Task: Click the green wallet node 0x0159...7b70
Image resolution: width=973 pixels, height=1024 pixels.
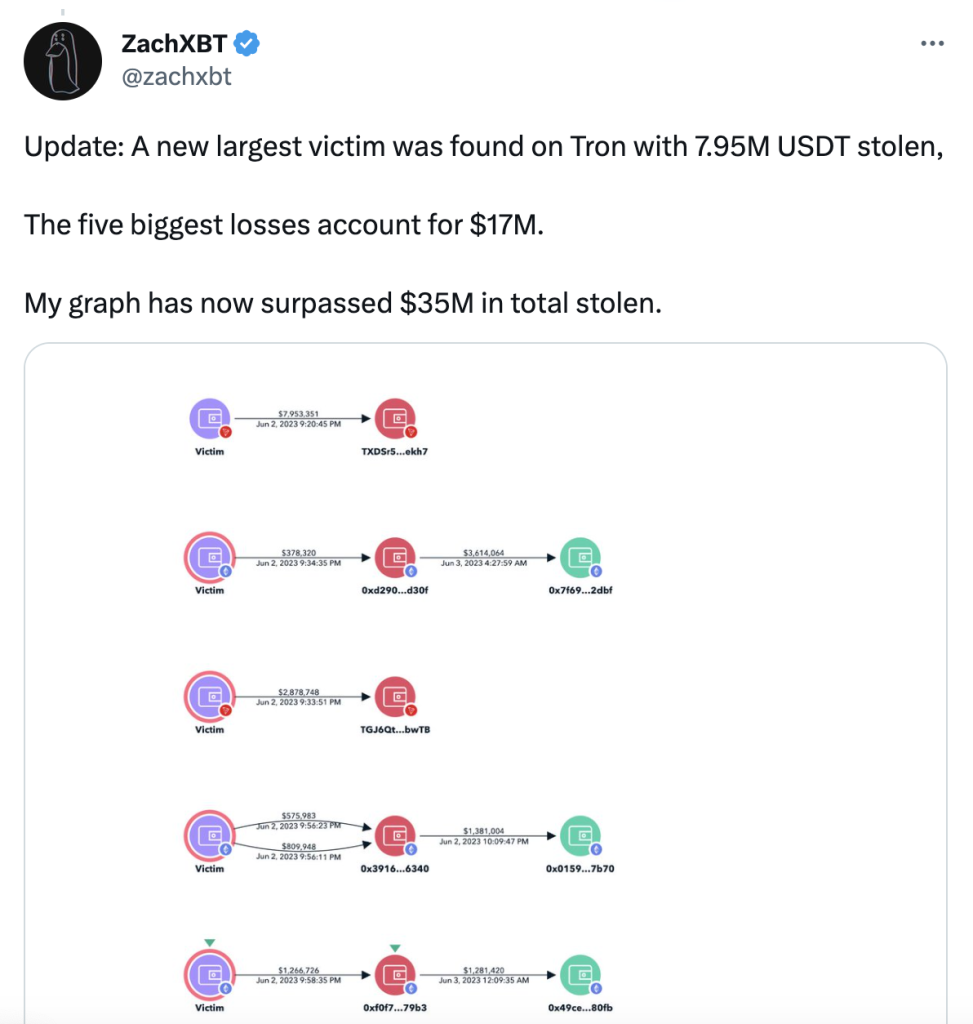Action: click(582, 838)
